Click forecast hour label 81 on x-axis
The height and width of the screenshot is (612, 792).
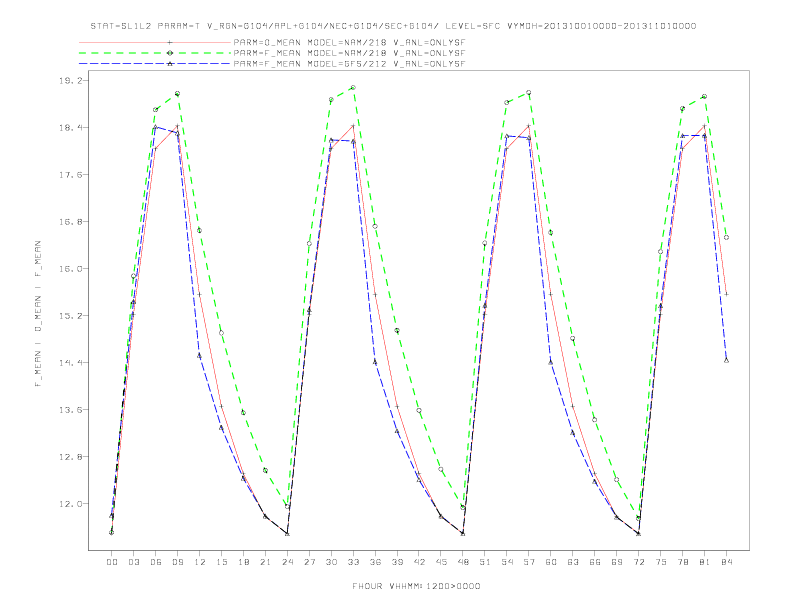click(705, 562)
